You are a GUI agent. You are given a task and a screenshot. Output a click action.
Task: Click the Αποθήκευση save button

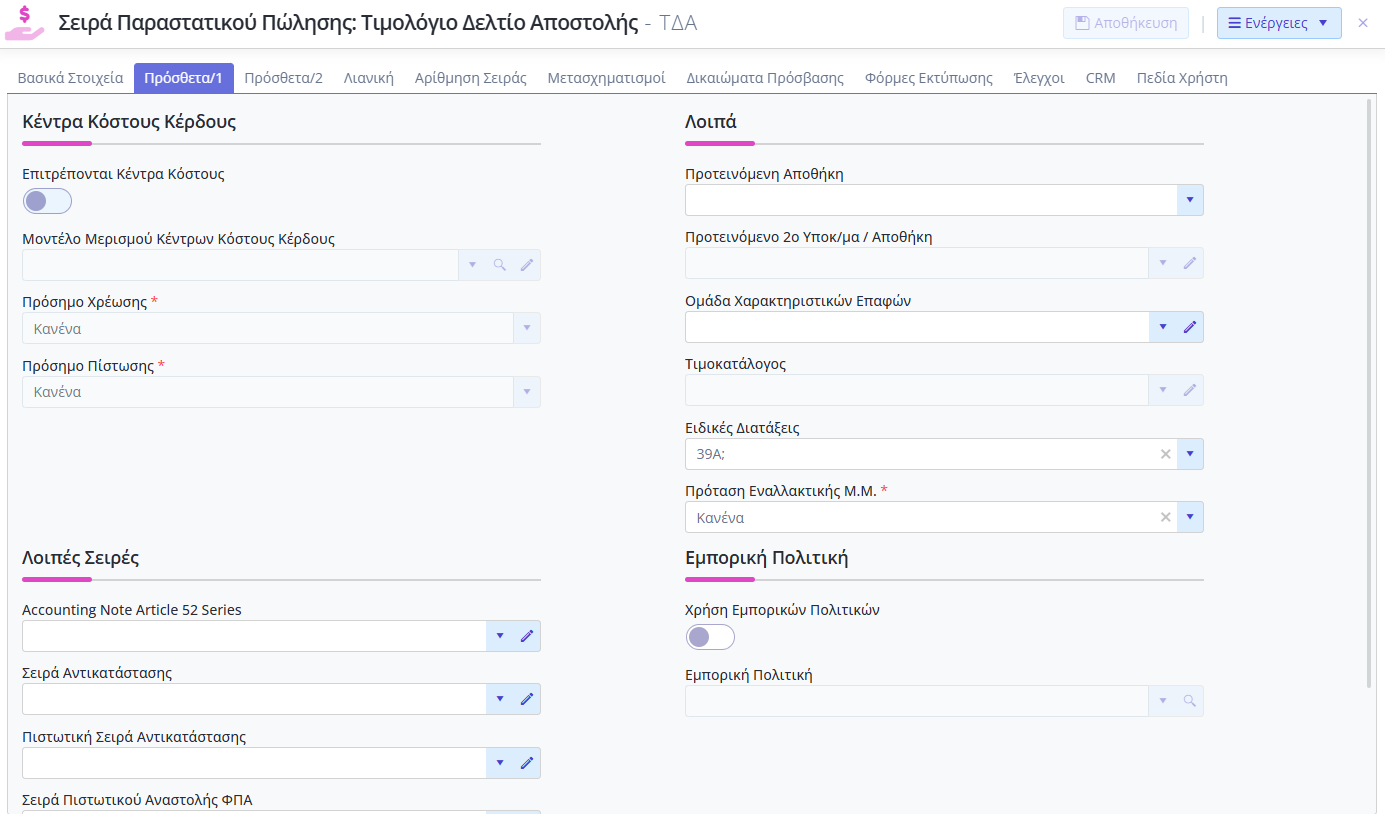click(x=1126, y=23)
